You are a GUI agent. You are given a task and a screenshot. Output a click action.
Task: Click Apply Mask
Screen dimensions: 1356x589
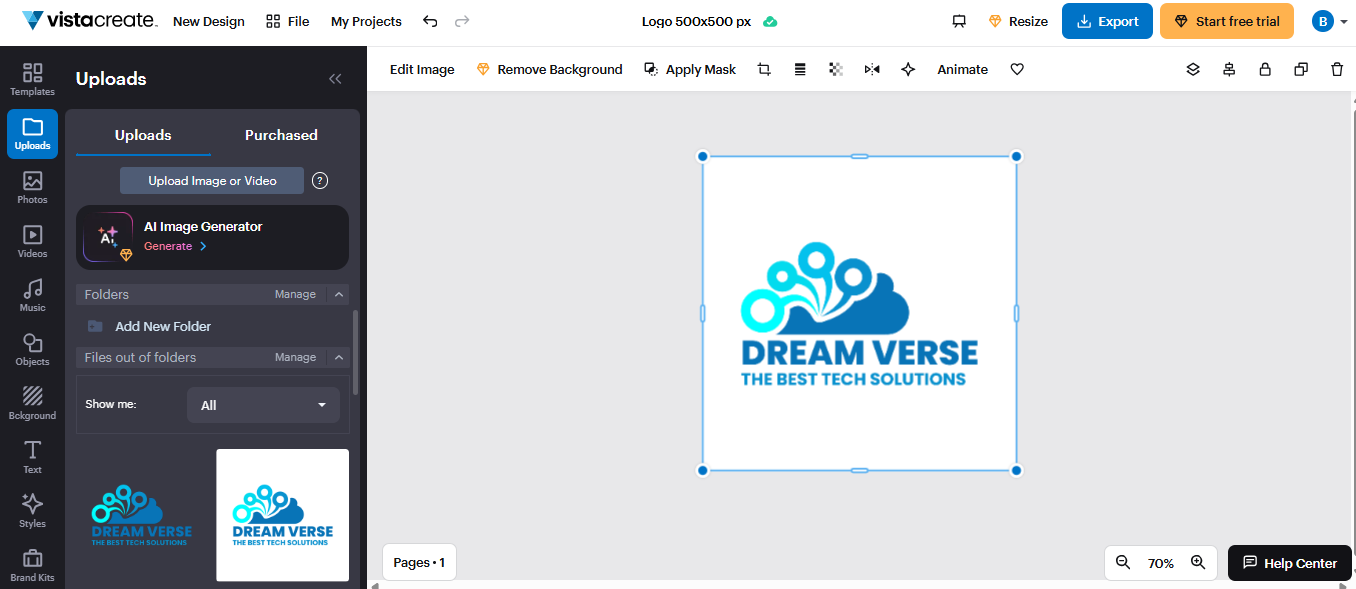690,69
